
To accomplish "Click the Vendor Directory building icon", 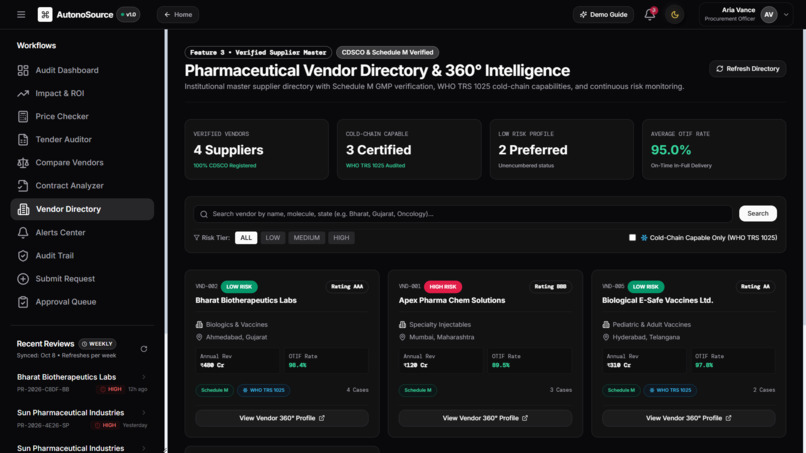I will 23,209.
